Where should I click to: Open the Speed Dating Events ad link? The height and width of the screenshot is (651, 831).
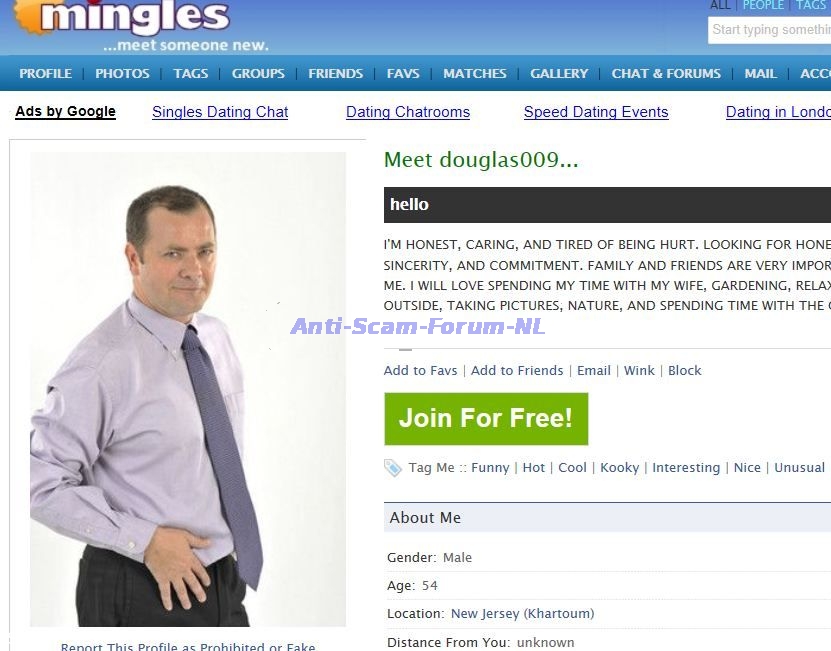596,112
